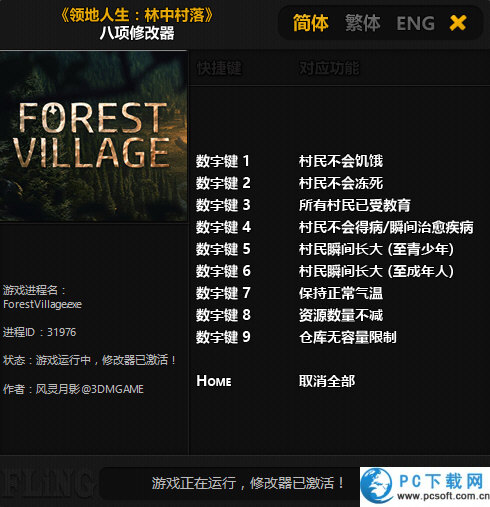Switch language to 简体

pos(311,23)
